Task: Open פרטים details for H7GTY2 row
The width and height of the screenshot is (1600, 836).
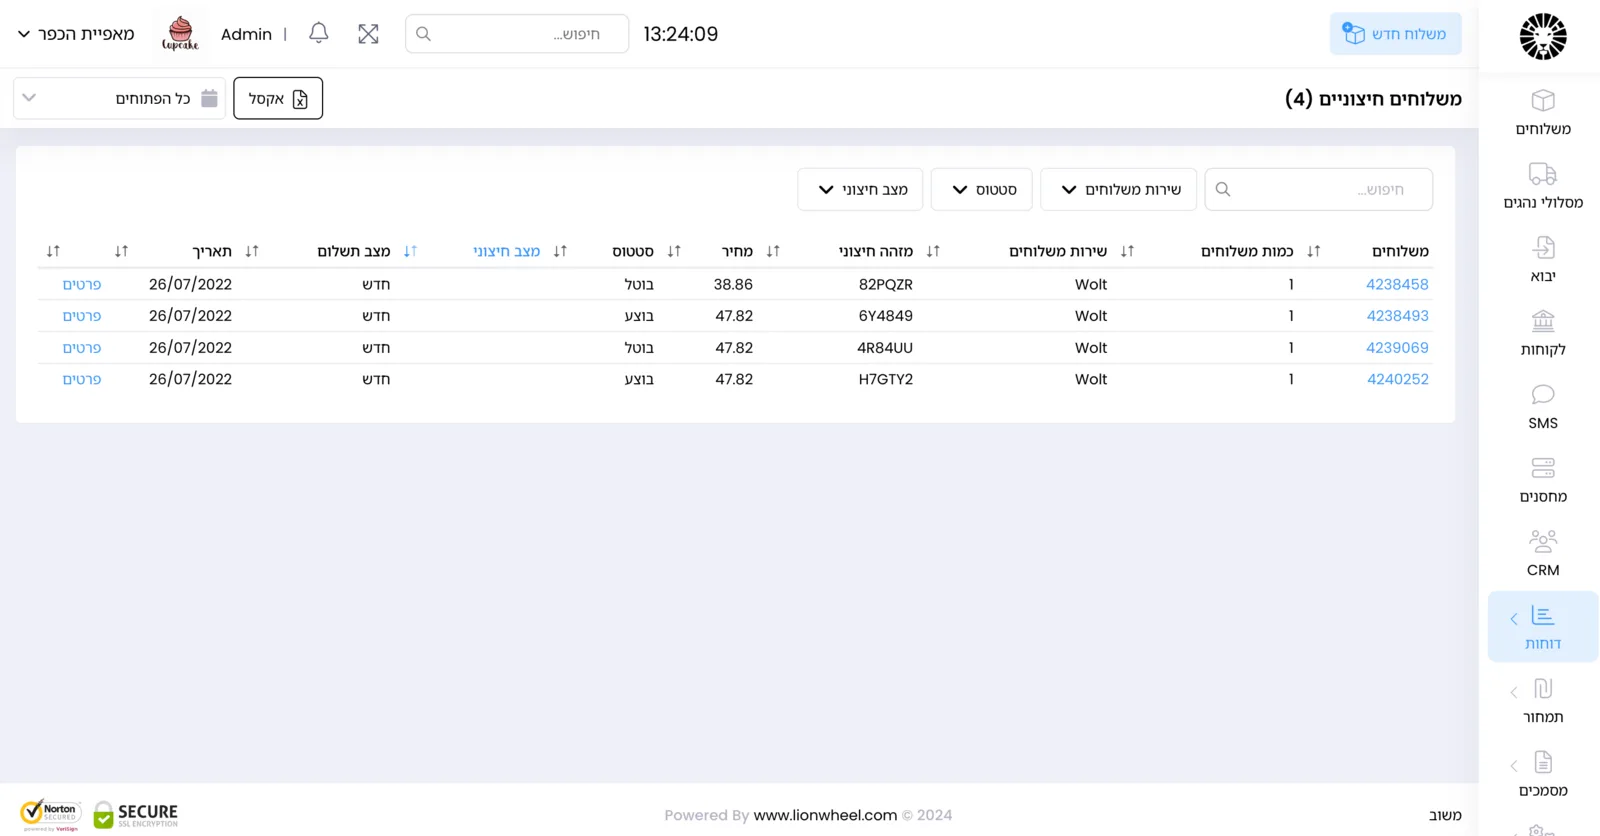Action: (x=82, y=379)
